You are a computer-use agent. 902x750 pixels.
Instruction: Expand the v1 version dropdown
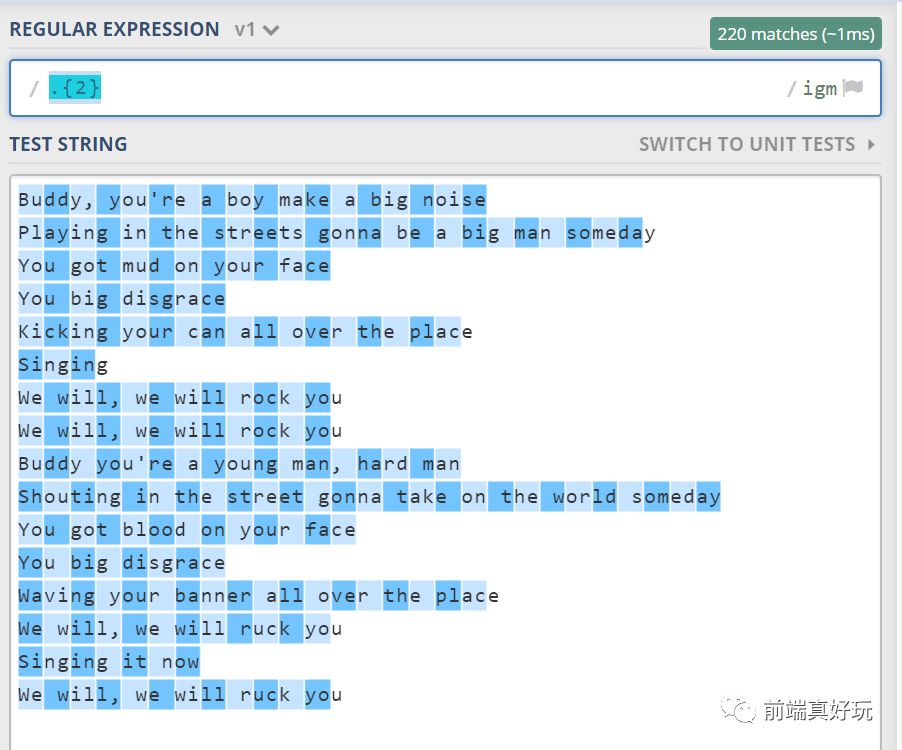257,30
